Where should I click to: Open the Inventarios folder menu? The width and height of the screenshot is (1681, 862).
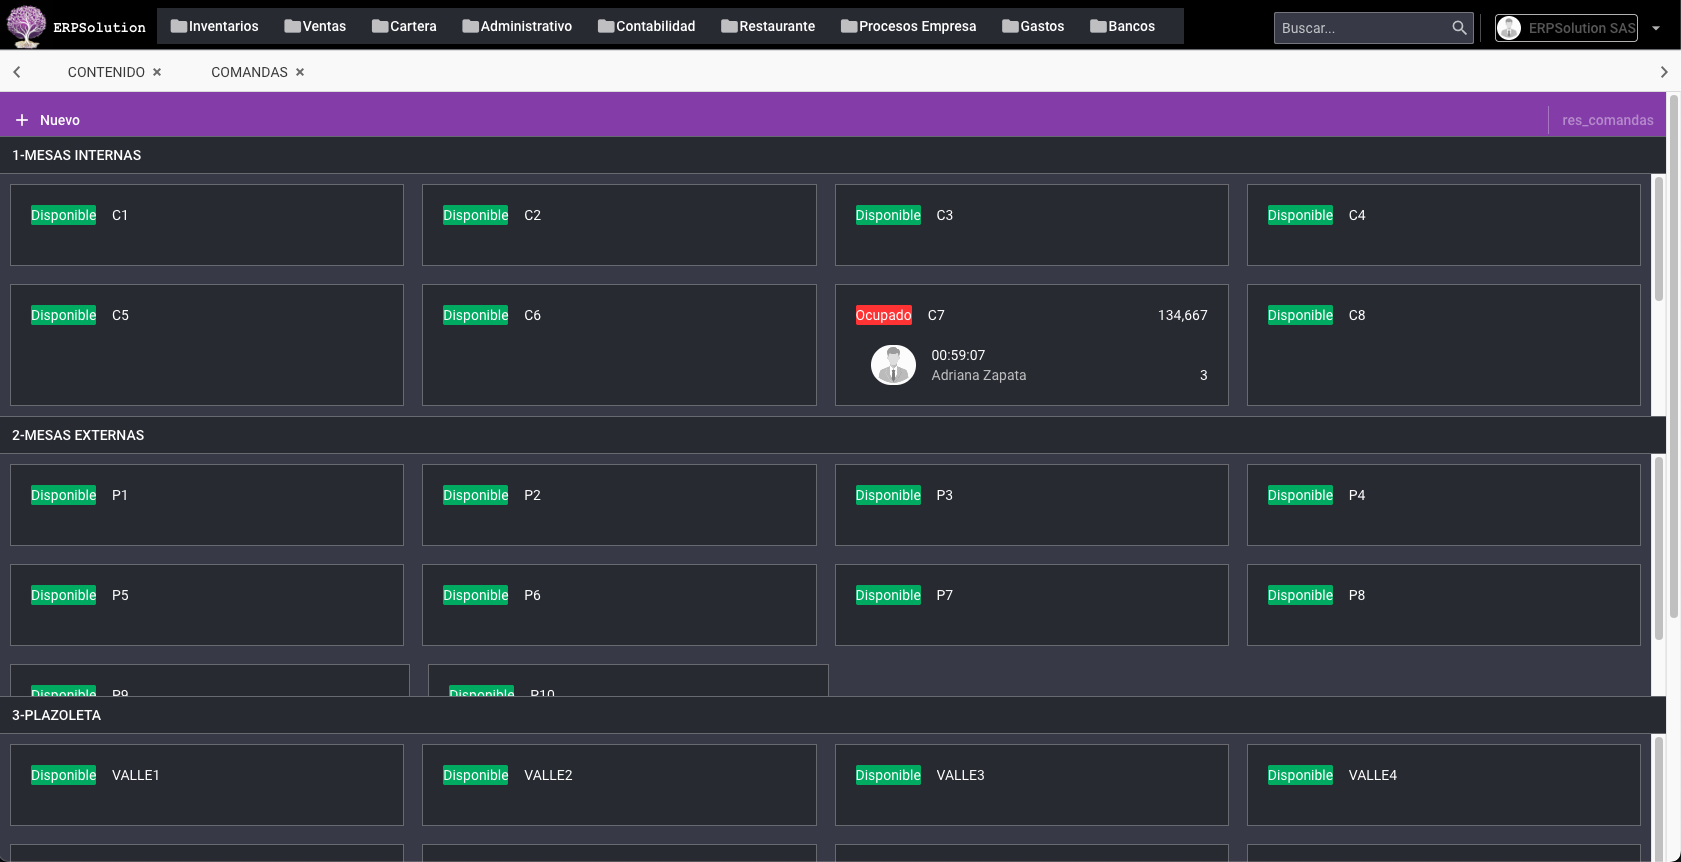point(214,26)
